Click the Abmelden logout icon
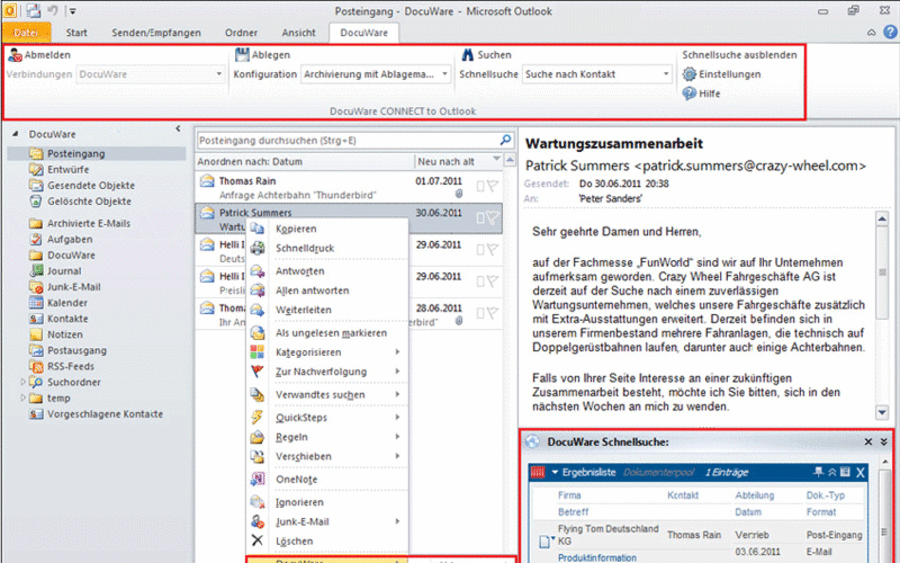 coord(15,55)
